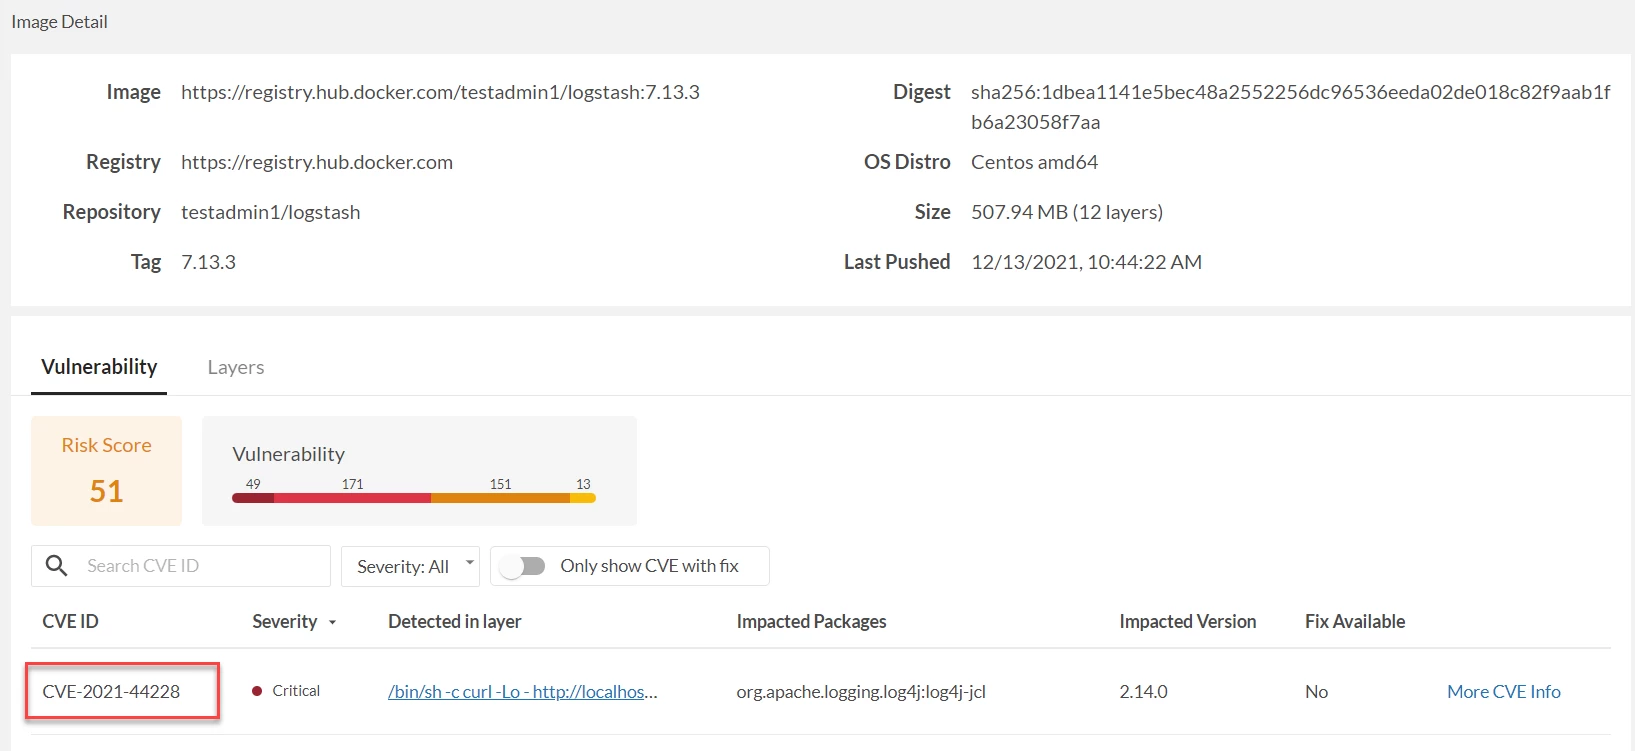Click the 13 vulnerability count

coord(583,484)
